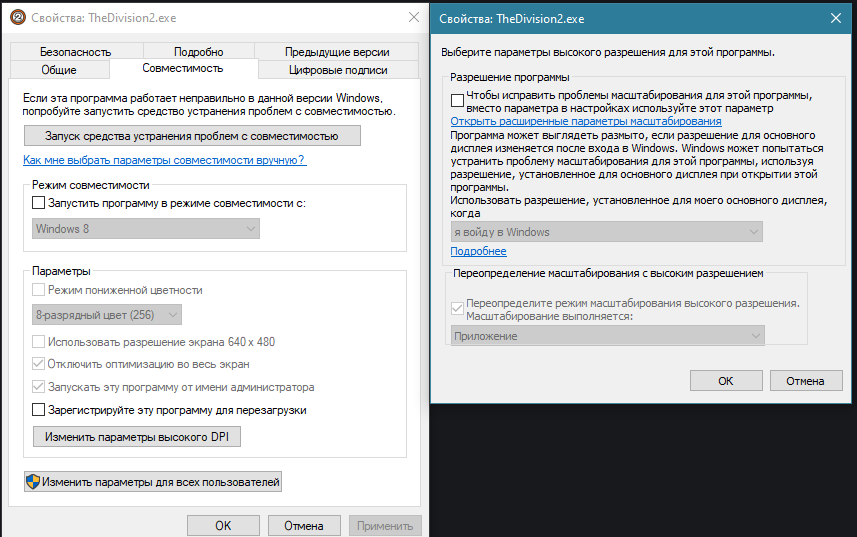857x537 pixels.
Task: Click the 'Подробнее' link
Action: tap(478, 251)
